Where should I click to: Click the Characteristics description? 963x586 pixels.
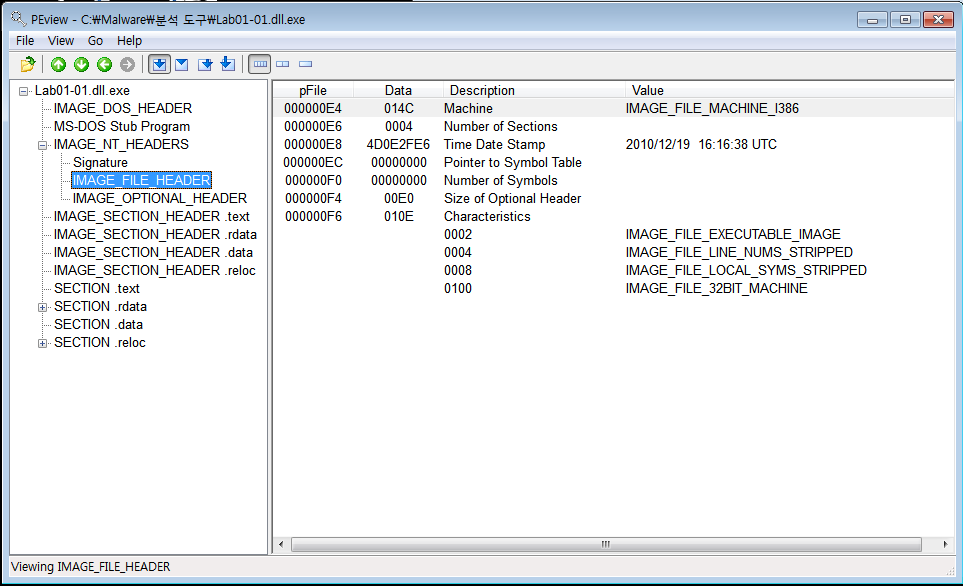[x=487, y=216]
